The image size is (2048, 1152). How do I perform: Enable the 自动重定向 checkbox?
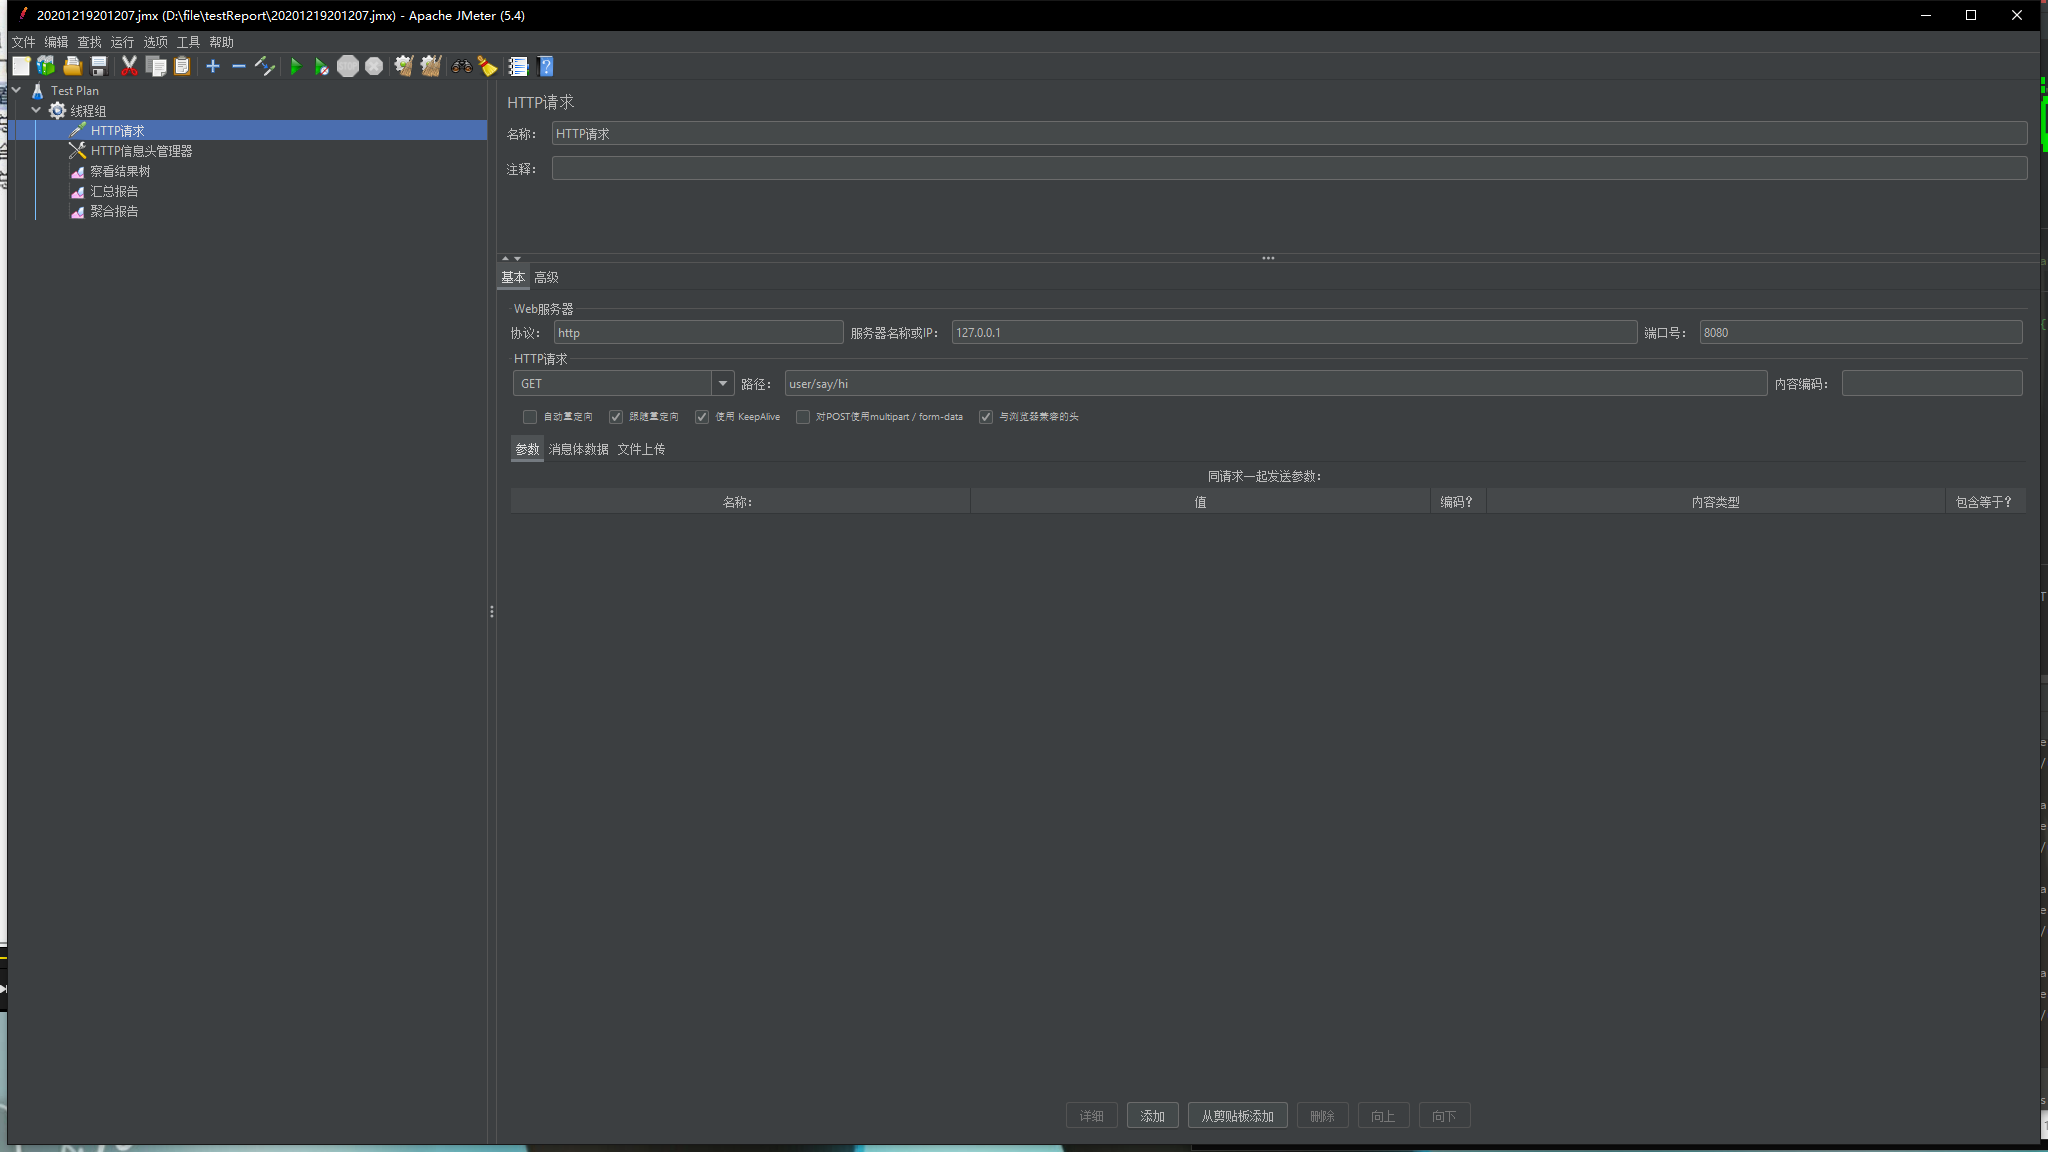tap(530, 417)
